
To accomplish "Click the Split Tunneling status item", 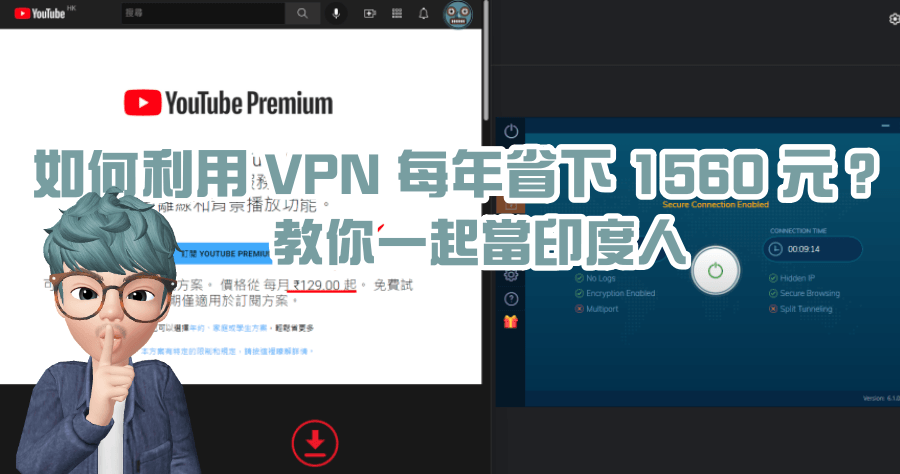I will click(x=800, y=309).
